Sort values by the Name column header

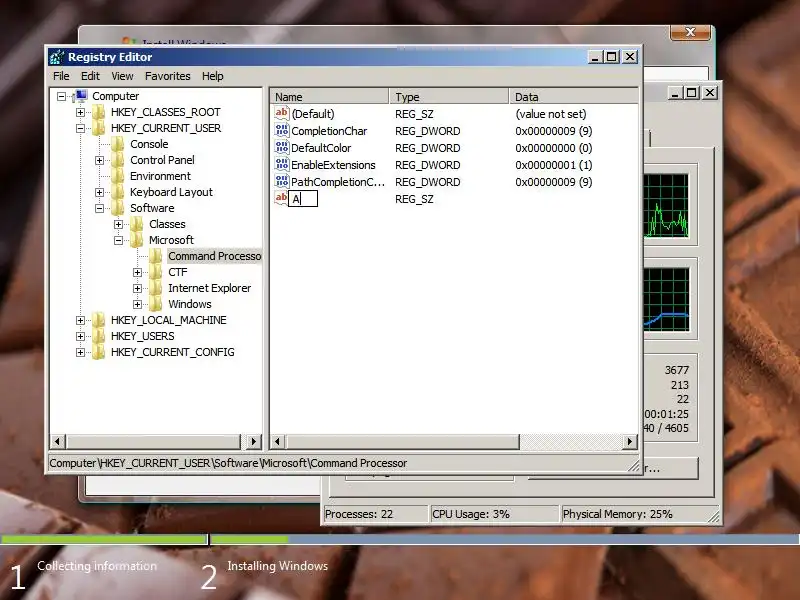(330, 96)
